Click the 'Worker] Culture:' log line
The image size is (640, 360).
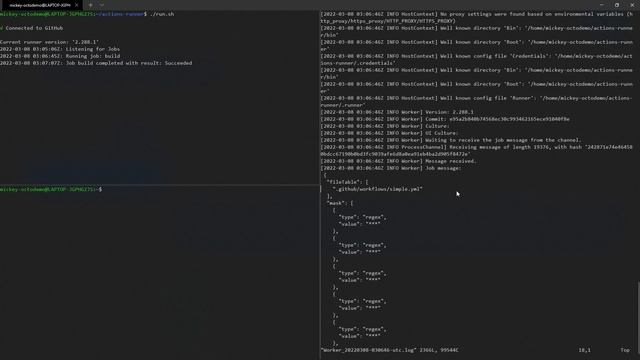click(385, 126)
